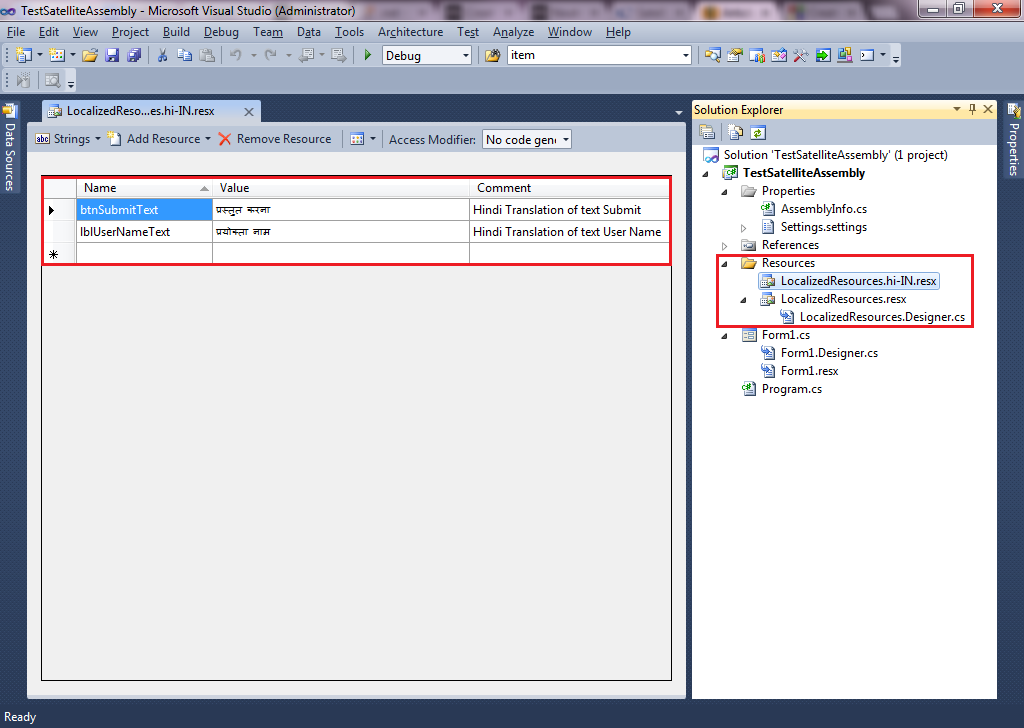Open the Build menu
The image size is (1024, 728).
pyautogui.click(x=176, y=32)
